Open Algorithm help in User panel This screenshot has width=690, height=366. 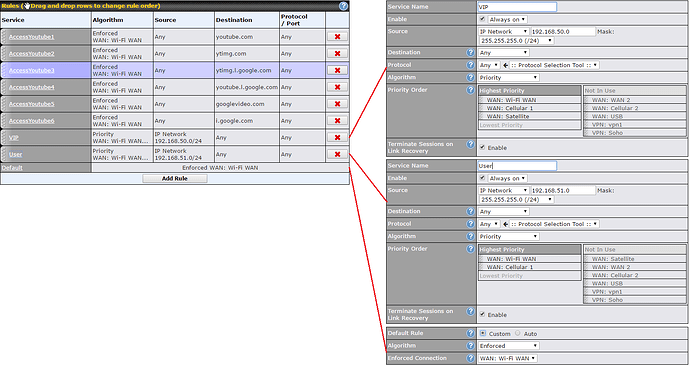(470, 236)
